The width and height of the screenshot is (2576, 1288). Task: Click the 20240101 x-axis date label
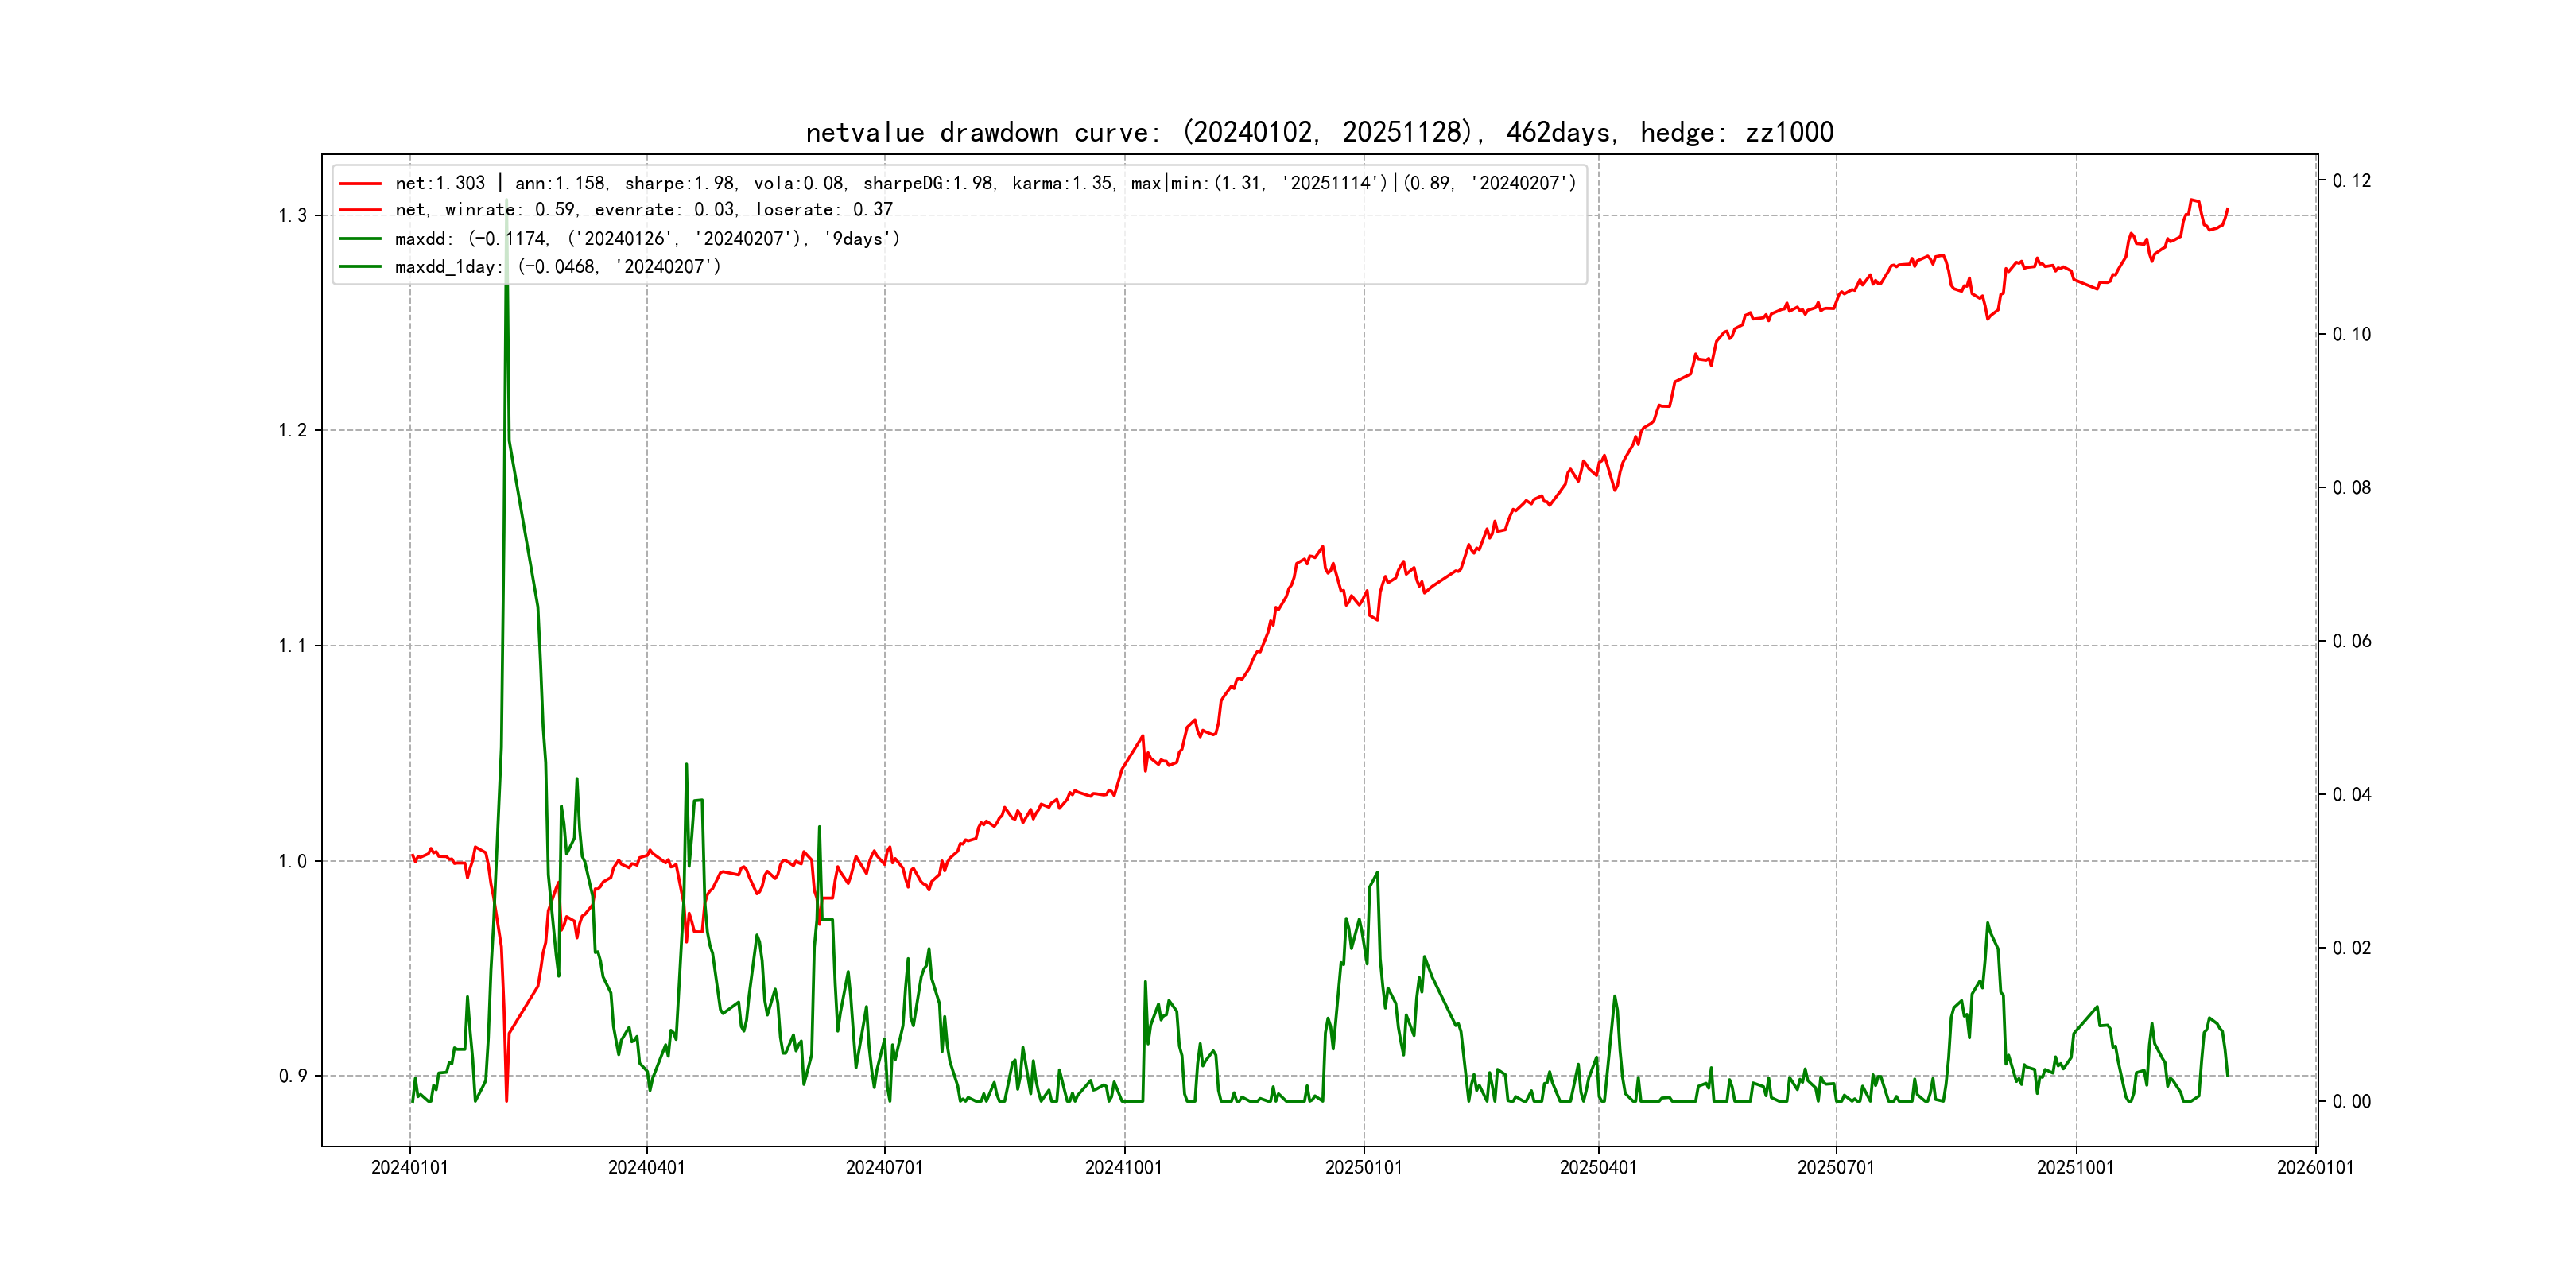pyautogui.click(x=410, y=1168)
